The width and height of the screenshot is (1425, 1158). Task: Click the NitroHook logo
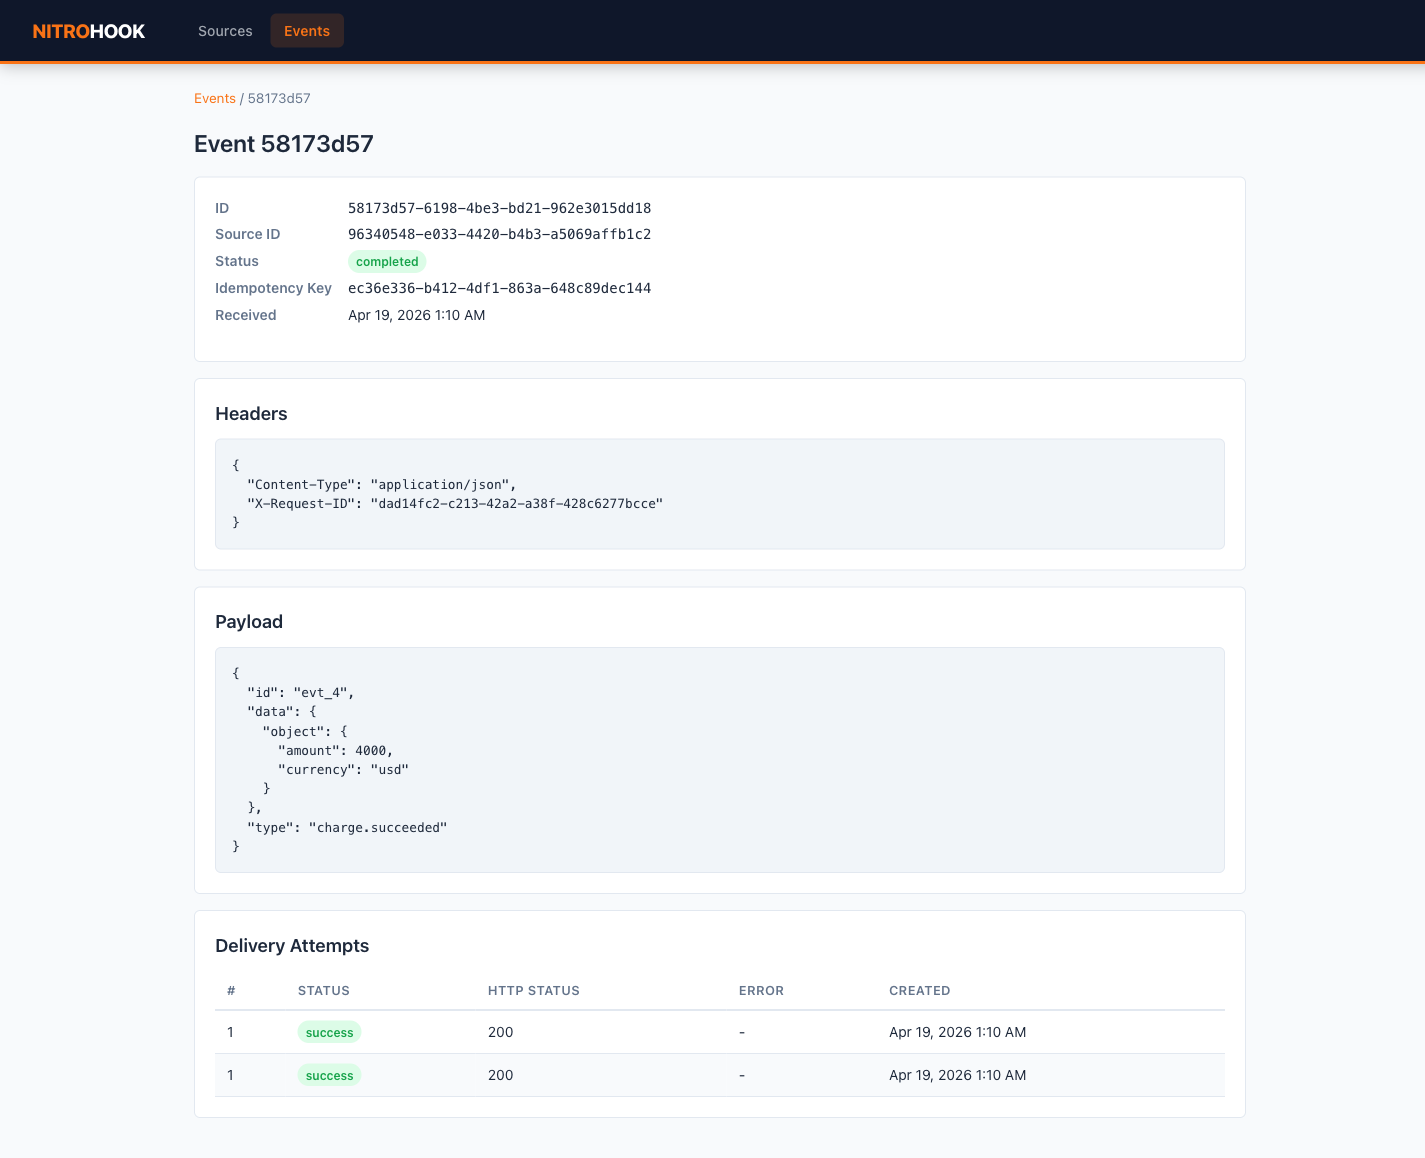click(x=89, y=31)
